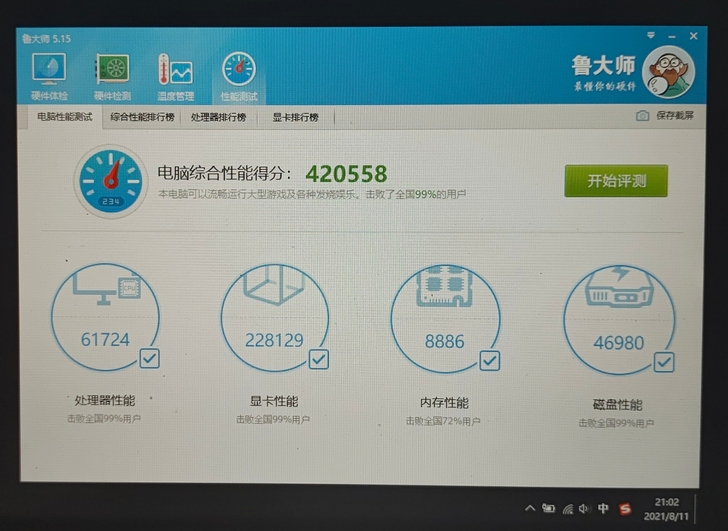Switch to the 处理器排行榜 tab

218,117
